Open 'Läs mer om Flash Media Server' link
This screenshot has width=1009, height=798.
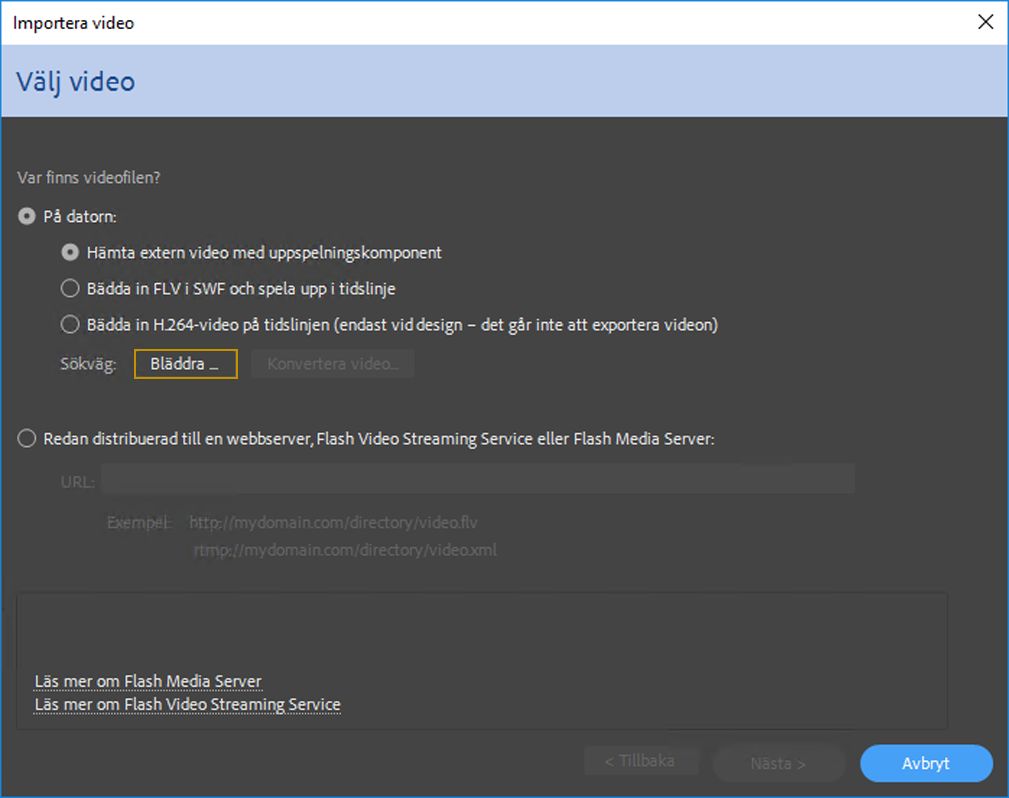point(148,681)
